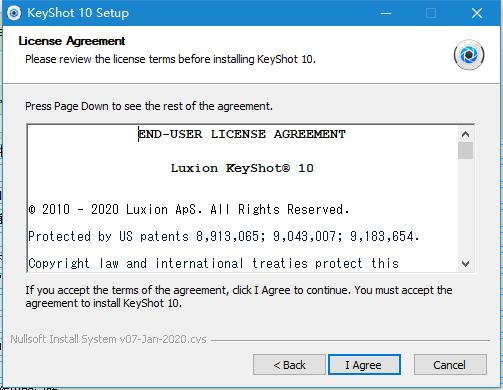Click the US patents line in the agreement
This screenshot has height=390, width=503.
click(224, 236)
